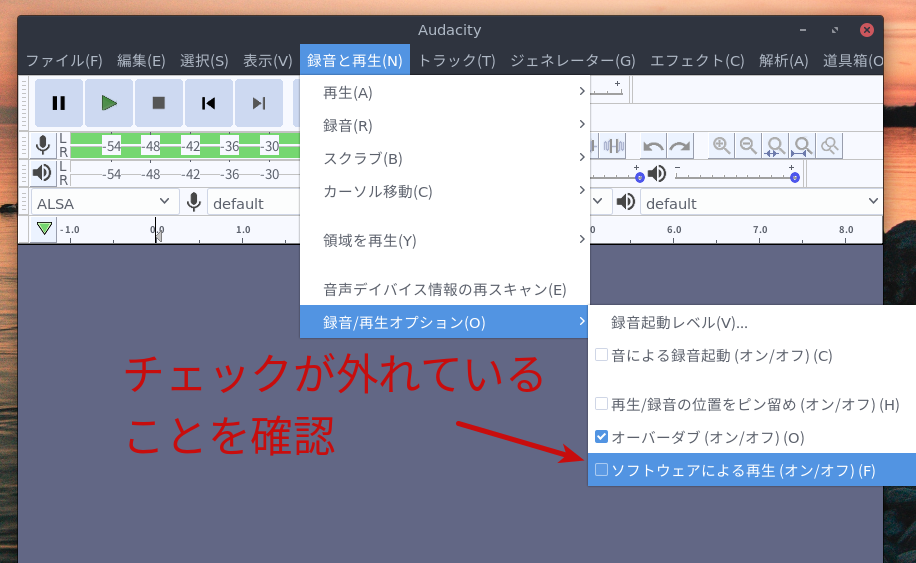Uncheck the オーバーダブ (オン/オフ) option

pos(601,436)
